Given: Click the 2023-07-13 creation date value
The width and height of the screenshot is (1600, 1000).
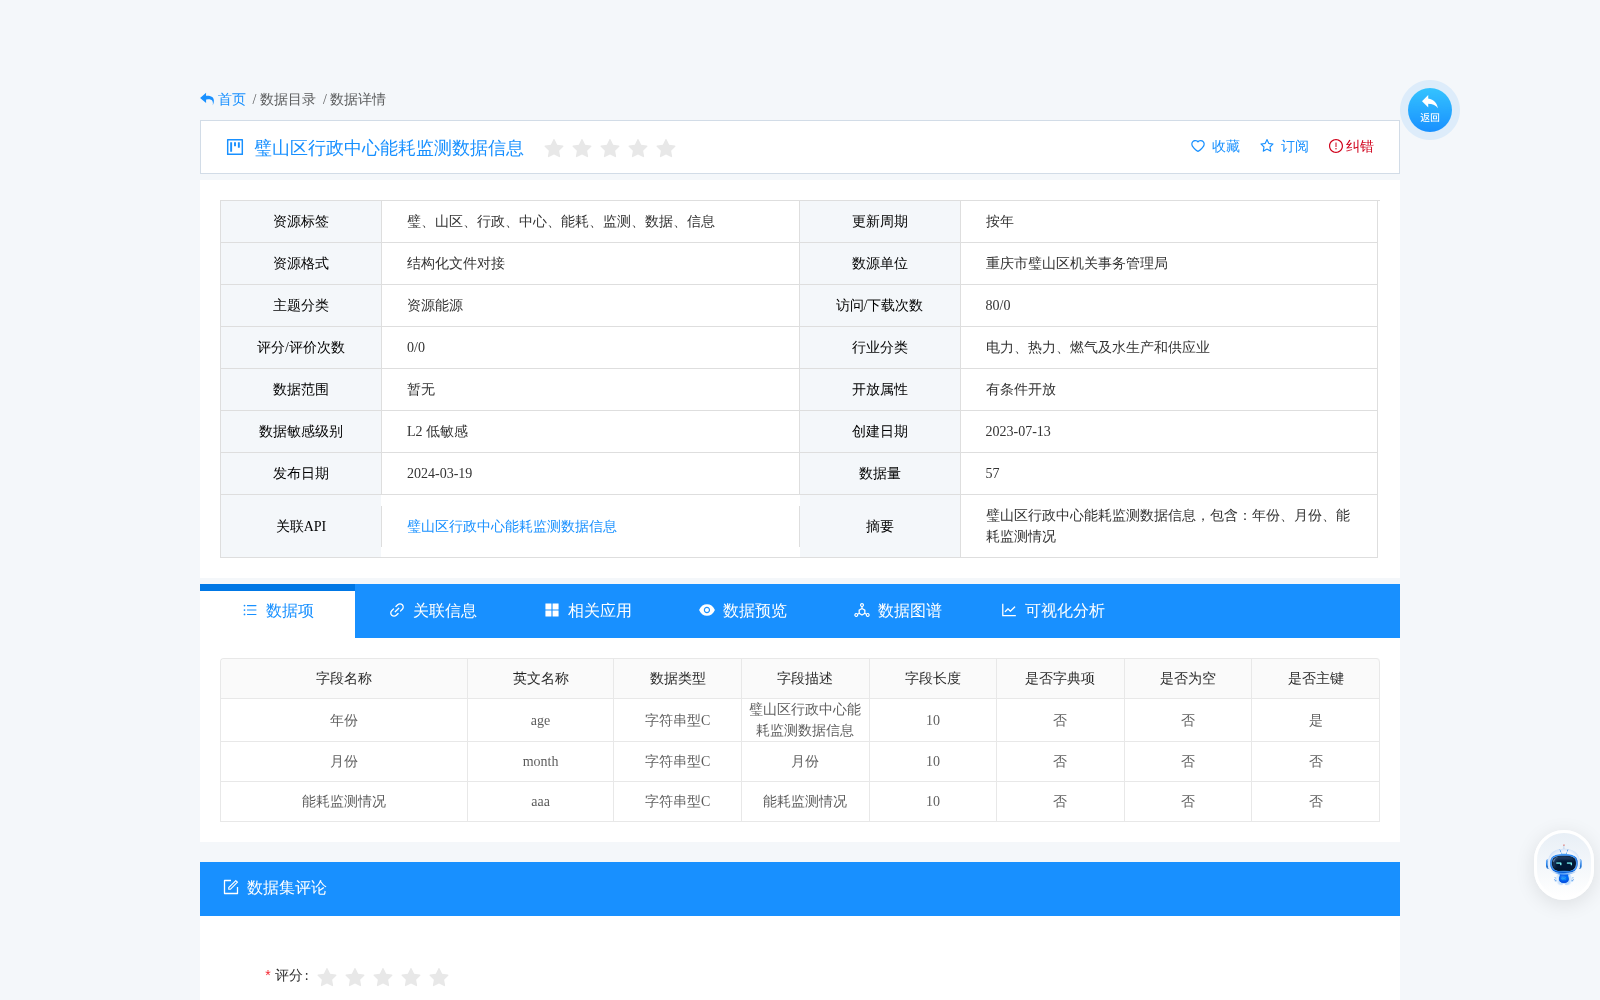Looking at the screenshot, I should coord(1018,431).
